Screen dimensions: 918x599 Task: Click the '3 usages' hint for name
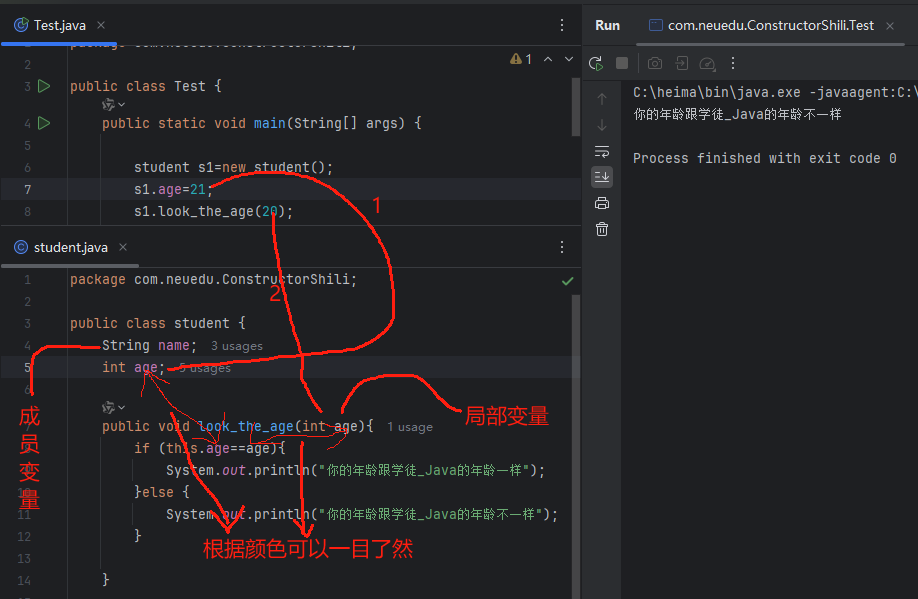(x=237, y=346)
